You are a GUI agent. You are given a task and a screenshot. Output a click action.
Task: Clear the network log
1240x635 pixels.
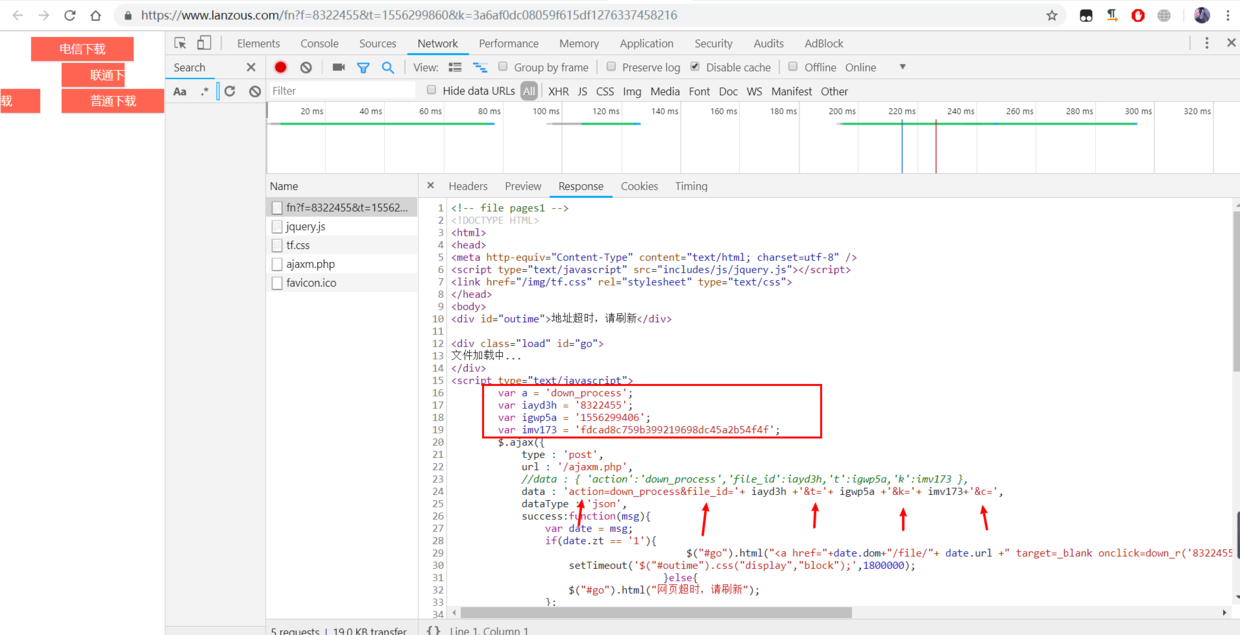[306, 67]
